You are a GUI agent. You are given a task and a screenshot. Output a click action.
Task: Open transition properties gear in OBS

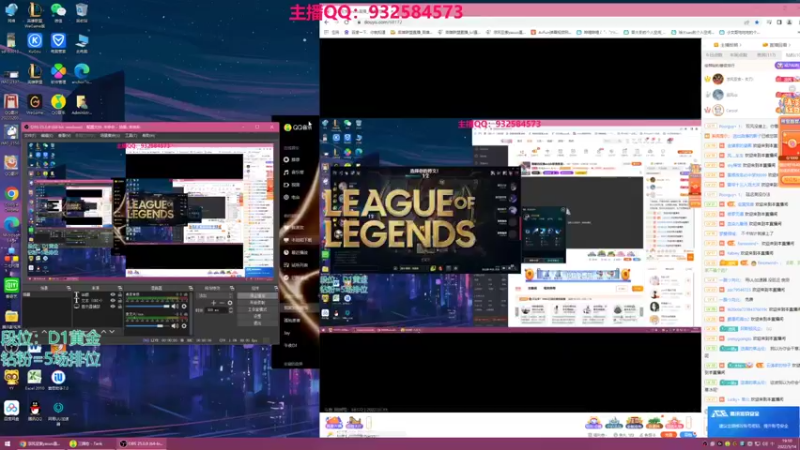pyautogui.click(x=230, y=303)
